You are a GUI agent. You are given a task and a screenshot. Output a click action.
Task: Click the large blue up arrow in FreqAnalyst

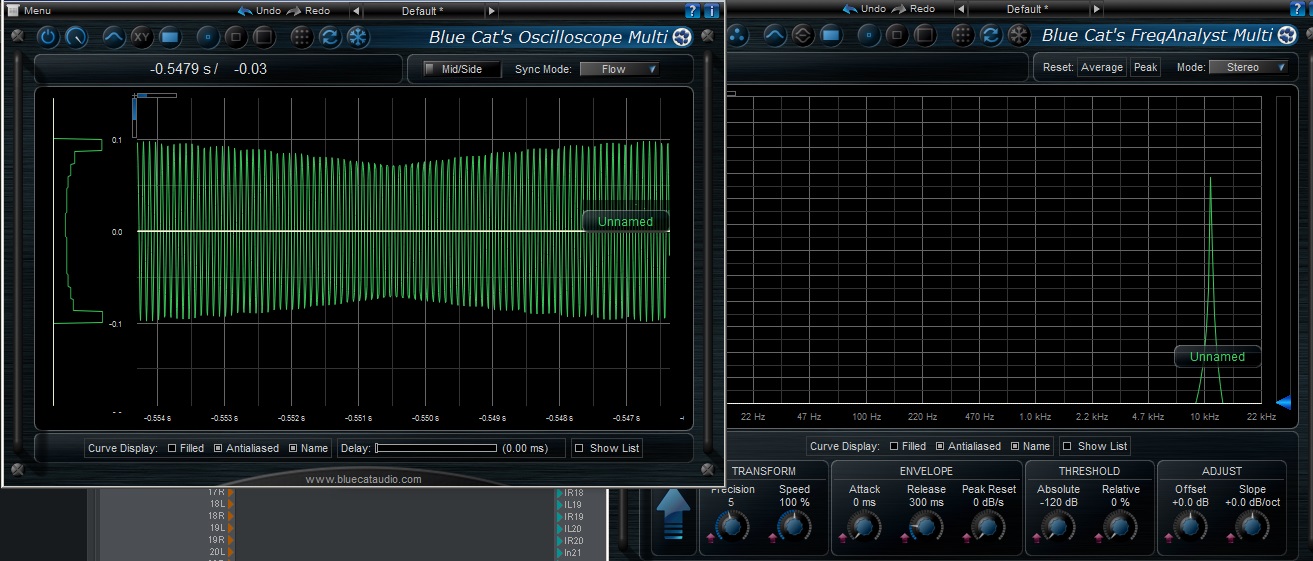point(675,512)
